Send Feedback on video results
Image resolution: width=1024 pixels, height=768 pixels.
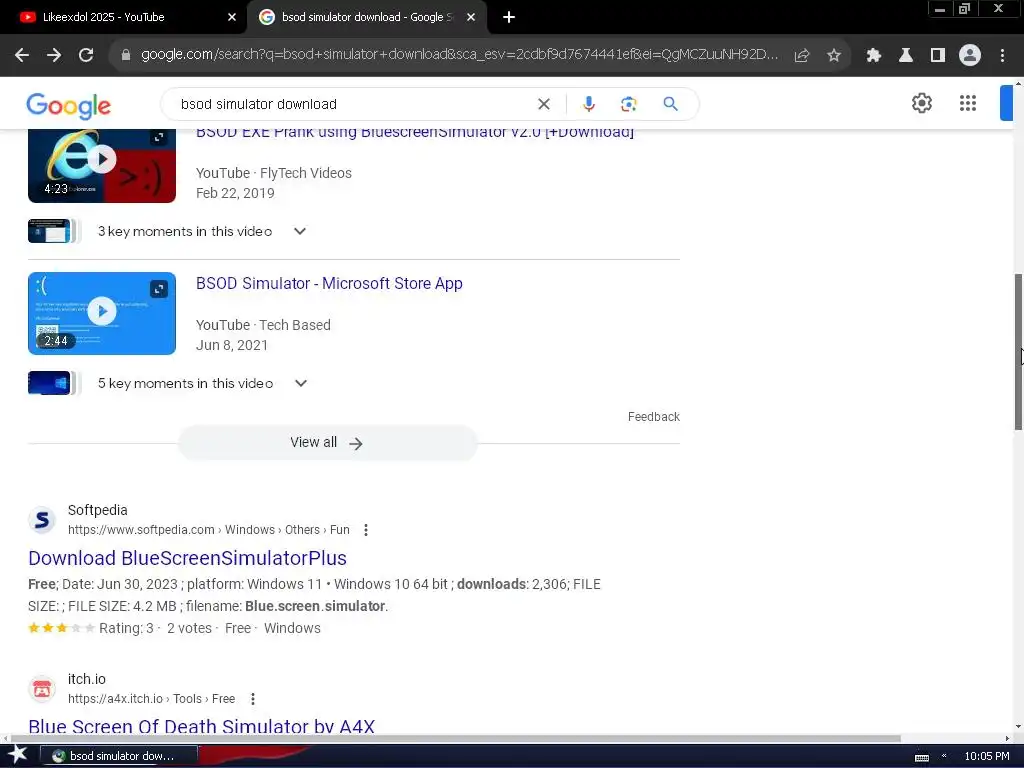pos(654,417)
